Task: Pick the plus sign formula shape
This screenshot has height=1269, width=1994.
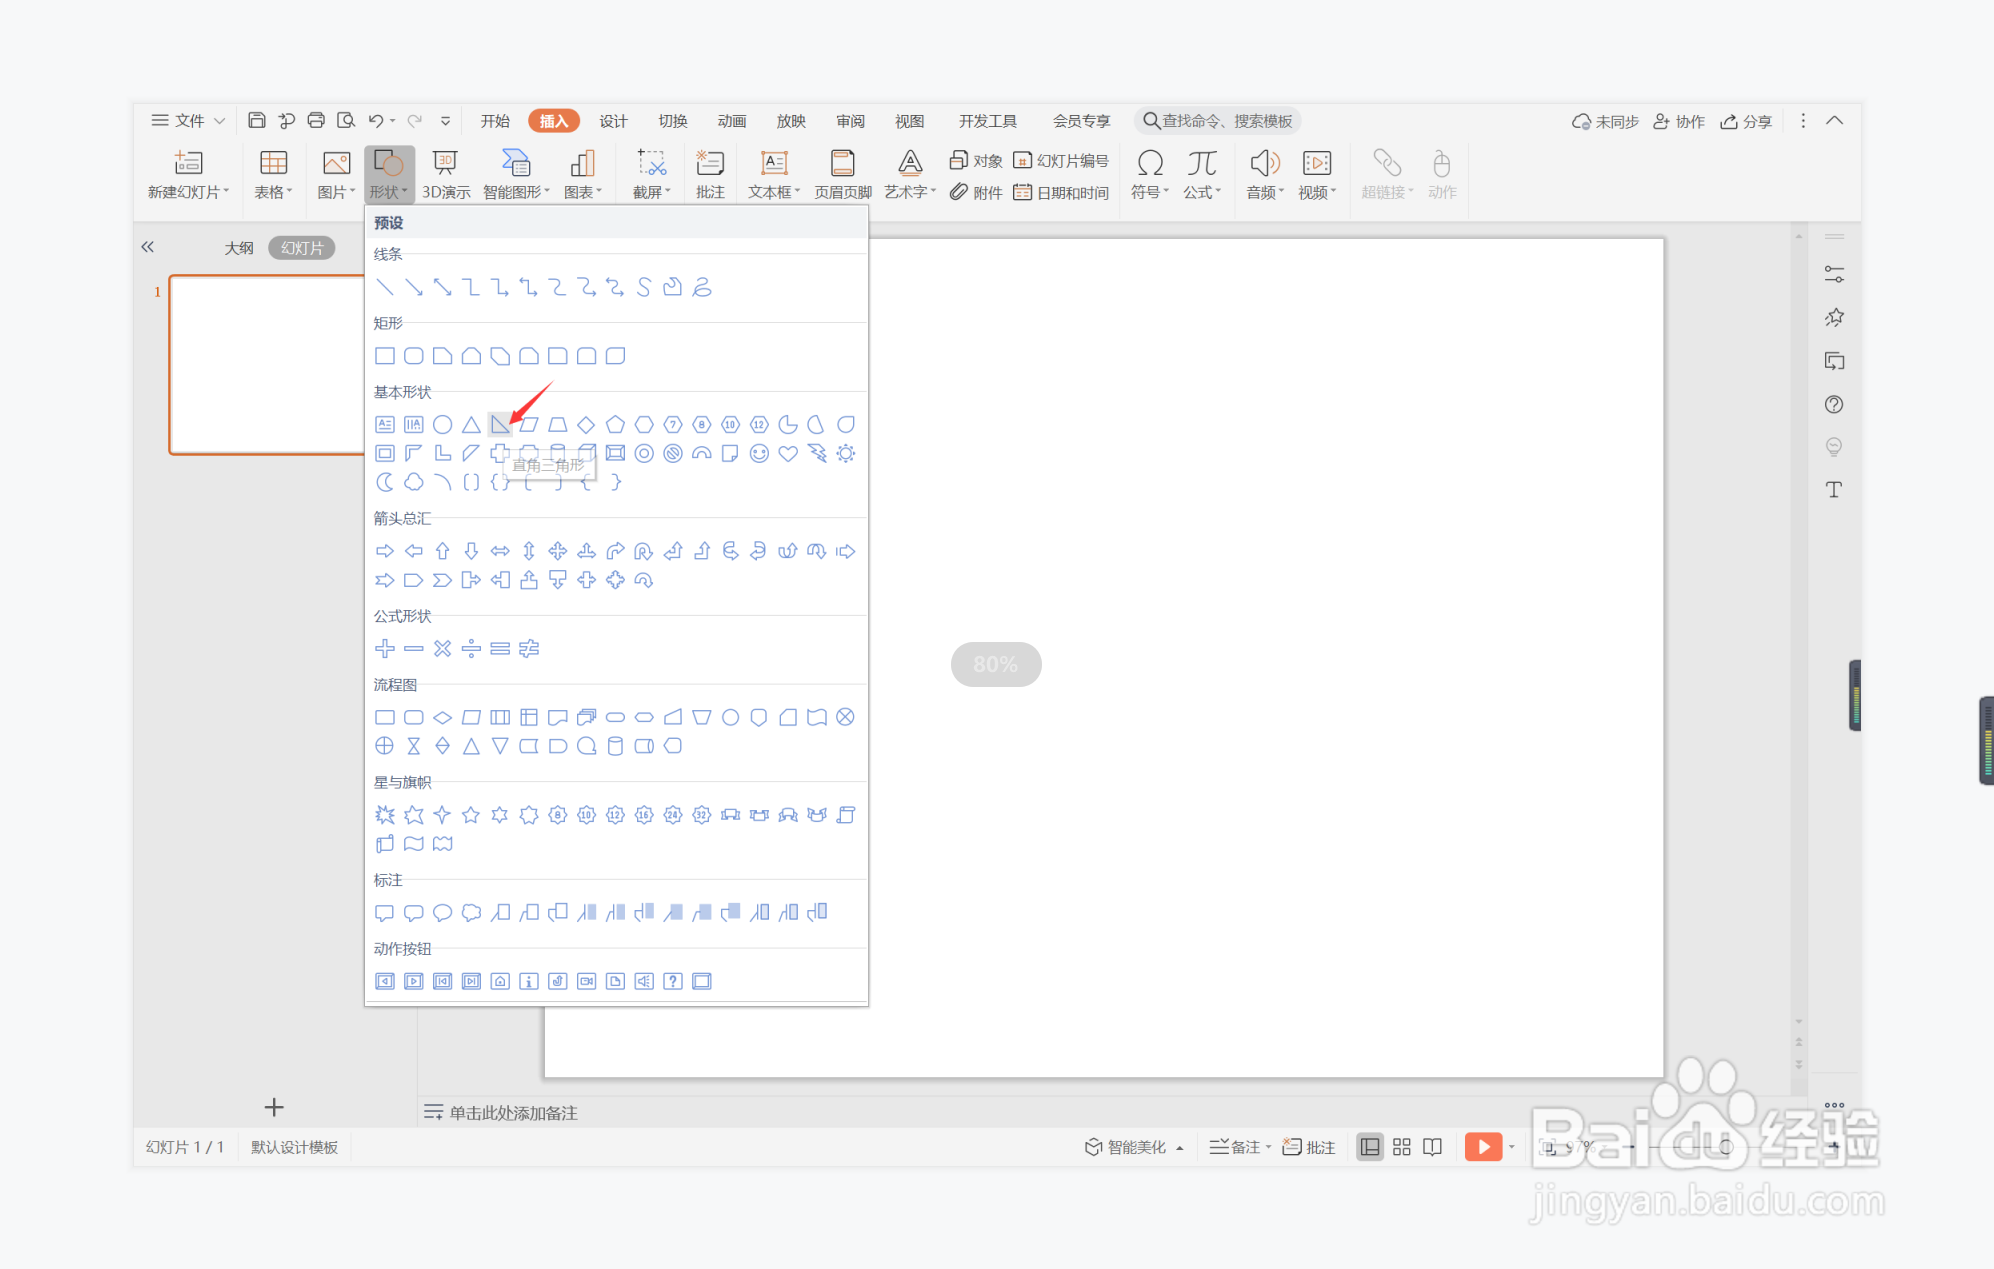Action: tap(385, 649)
